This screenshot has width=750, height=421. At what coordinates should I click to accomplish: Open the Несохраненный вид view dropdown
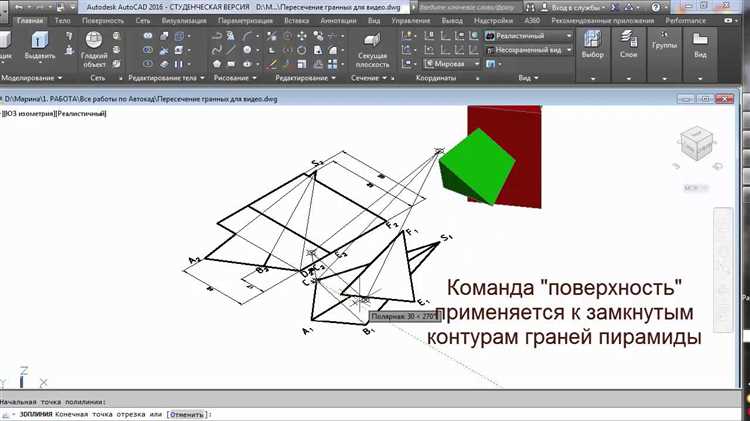tap(529, 50)
